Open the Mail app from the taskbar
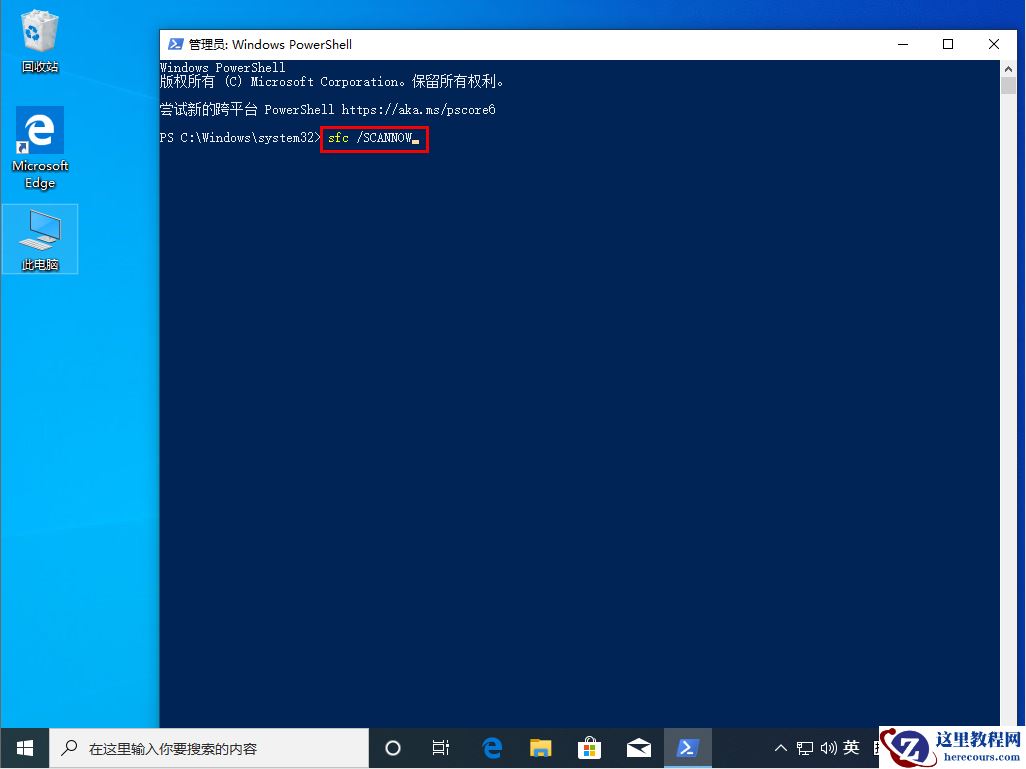 (639, 747)
